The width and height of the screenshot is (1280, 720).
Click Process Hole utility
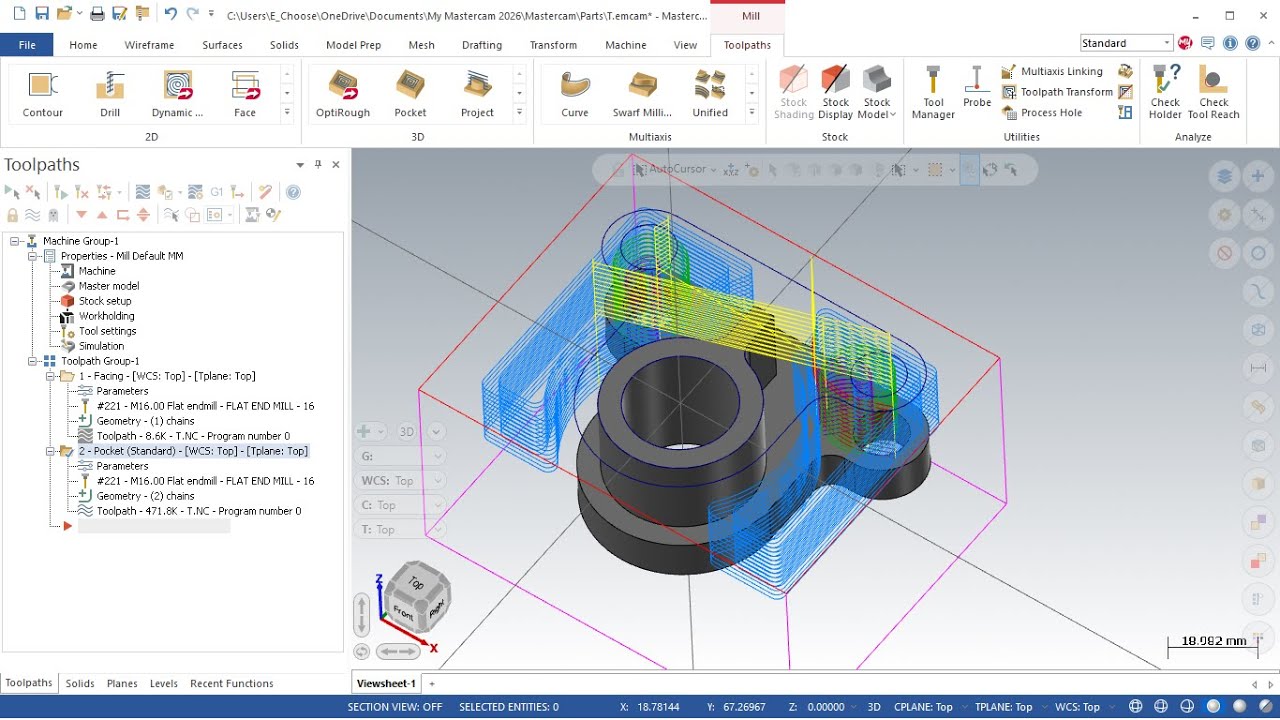pos(1042,113)
